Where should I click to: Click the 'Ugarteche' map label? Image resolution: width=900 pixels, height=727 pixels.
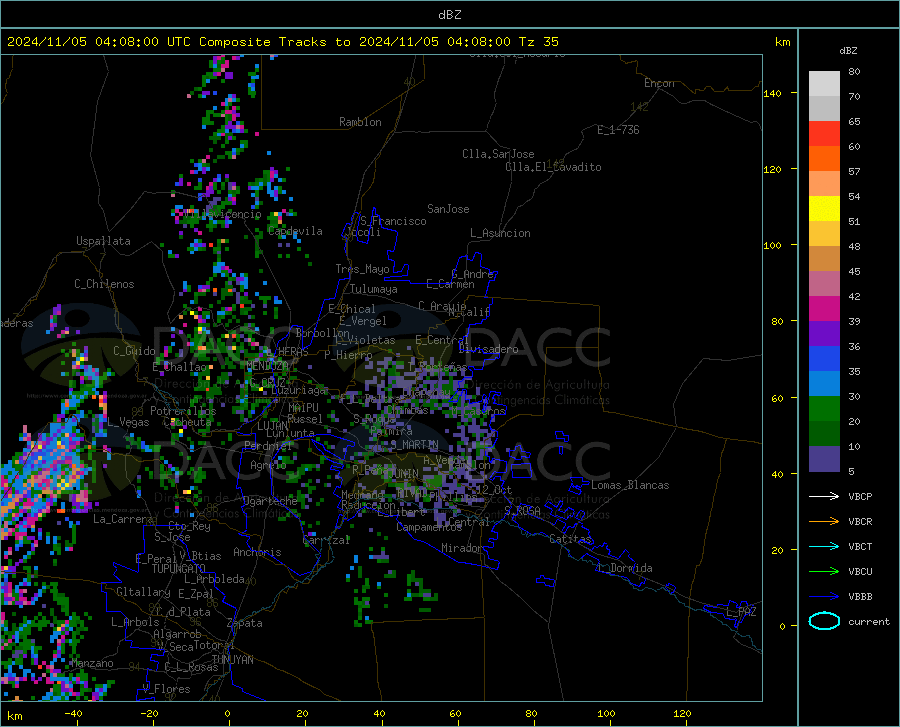click(270, 501)
